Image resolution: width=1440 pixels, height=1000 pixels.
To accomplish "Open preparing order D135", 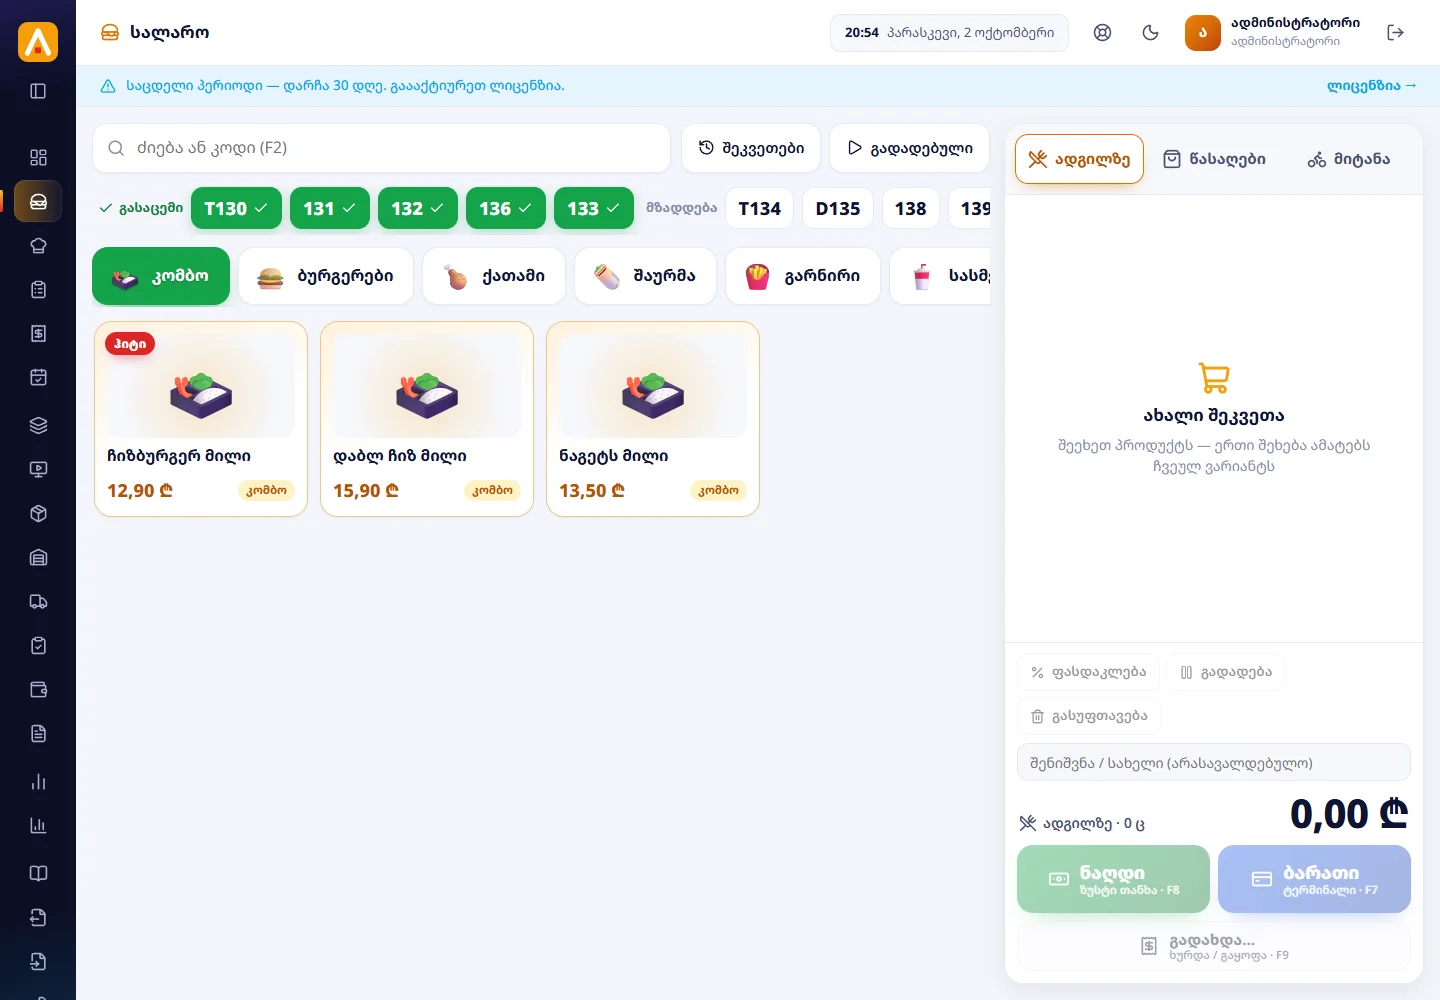I will [x=838, y=208].
